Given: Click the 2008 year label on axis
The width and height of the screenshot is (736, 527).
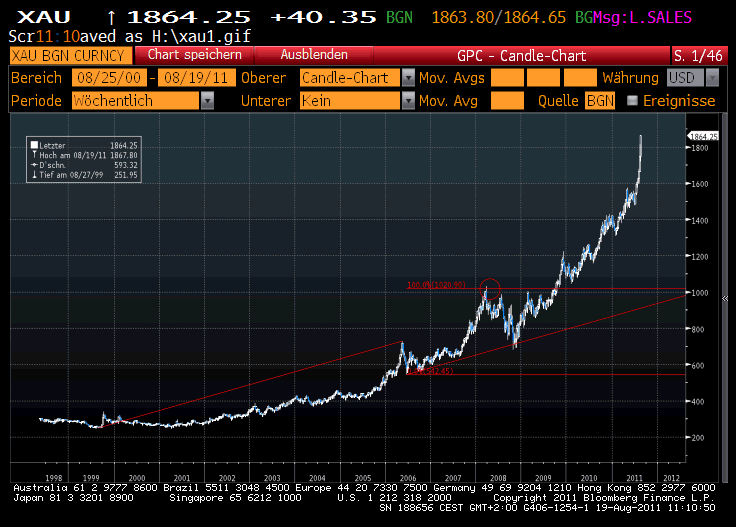Looking at the screenshot, I should [x=498, y=478].
